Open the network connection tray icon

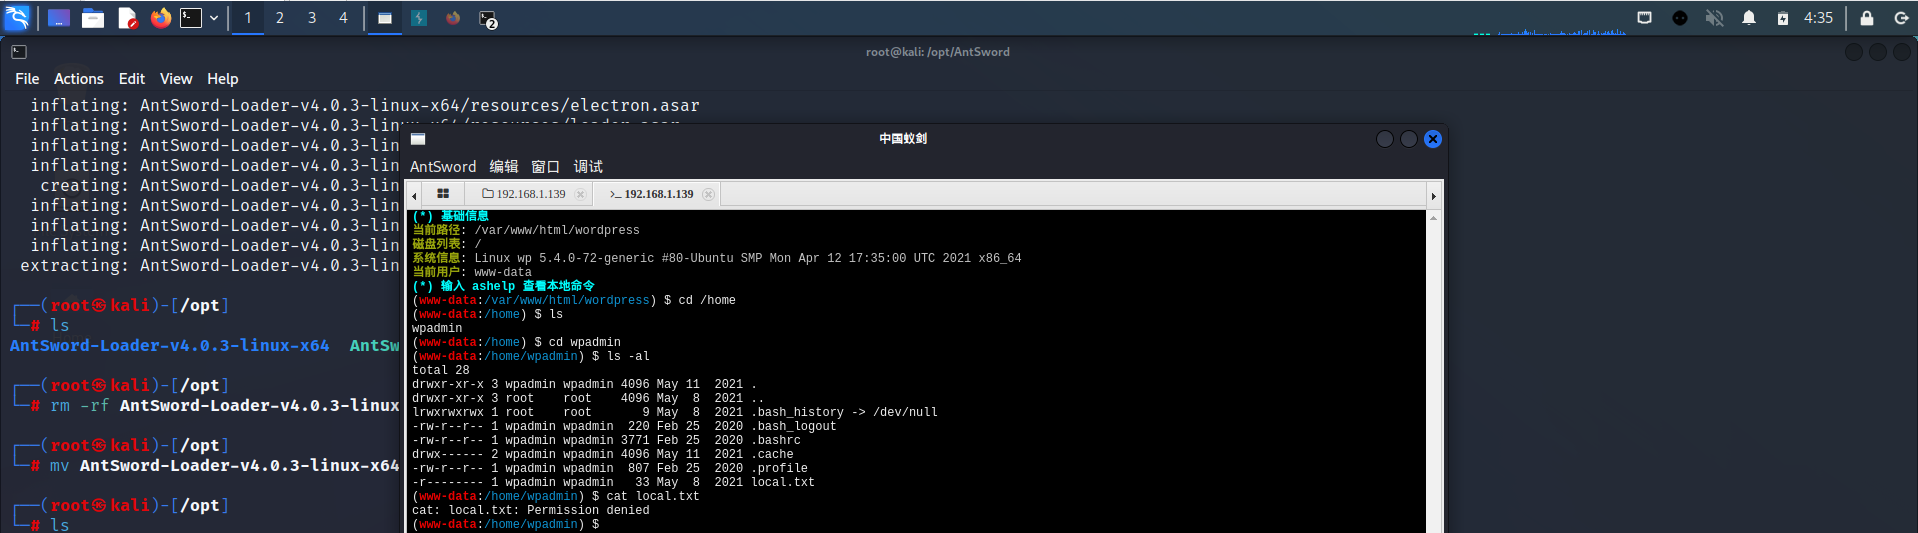1644,18
